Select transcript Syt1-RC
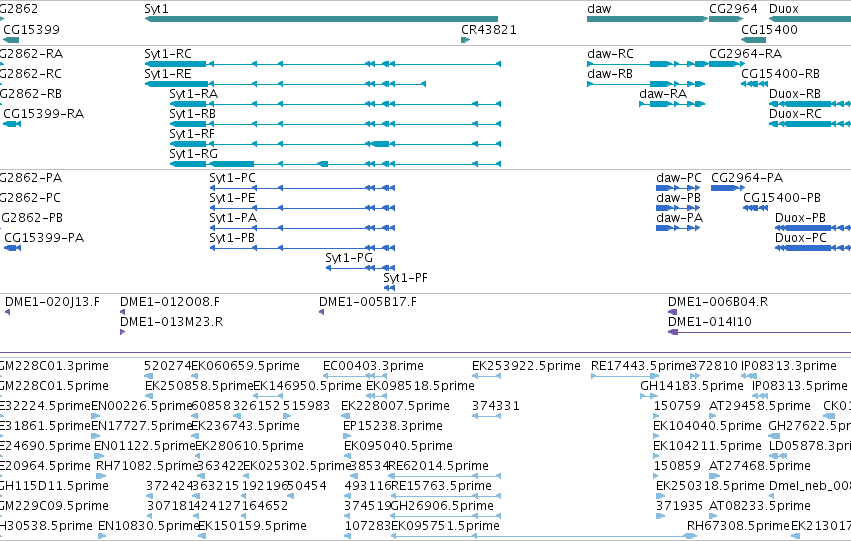 click(322, 64)
